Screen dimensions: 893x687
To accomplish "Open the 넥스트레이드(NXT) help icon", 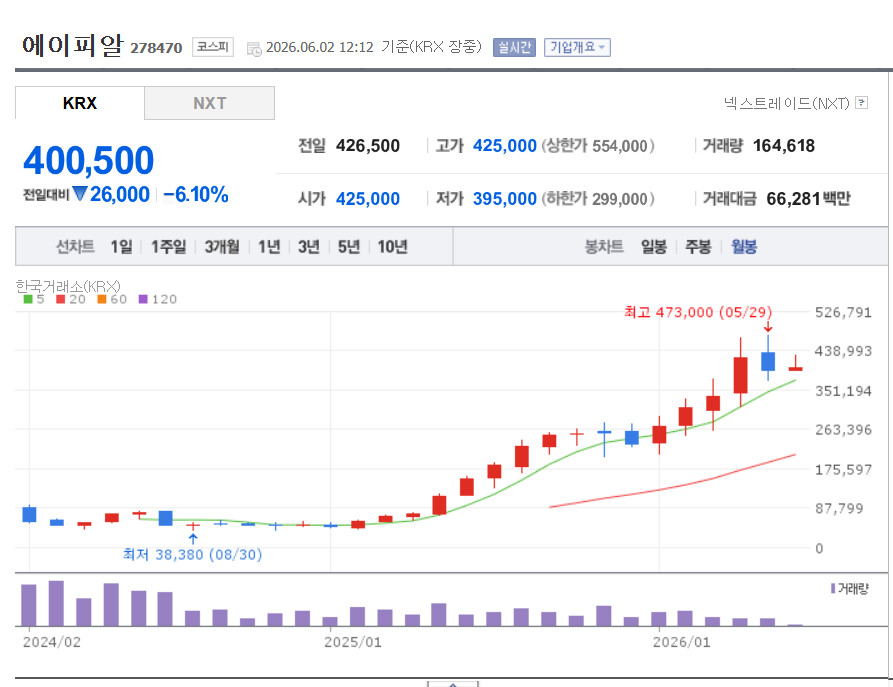I will pos(862,103).
